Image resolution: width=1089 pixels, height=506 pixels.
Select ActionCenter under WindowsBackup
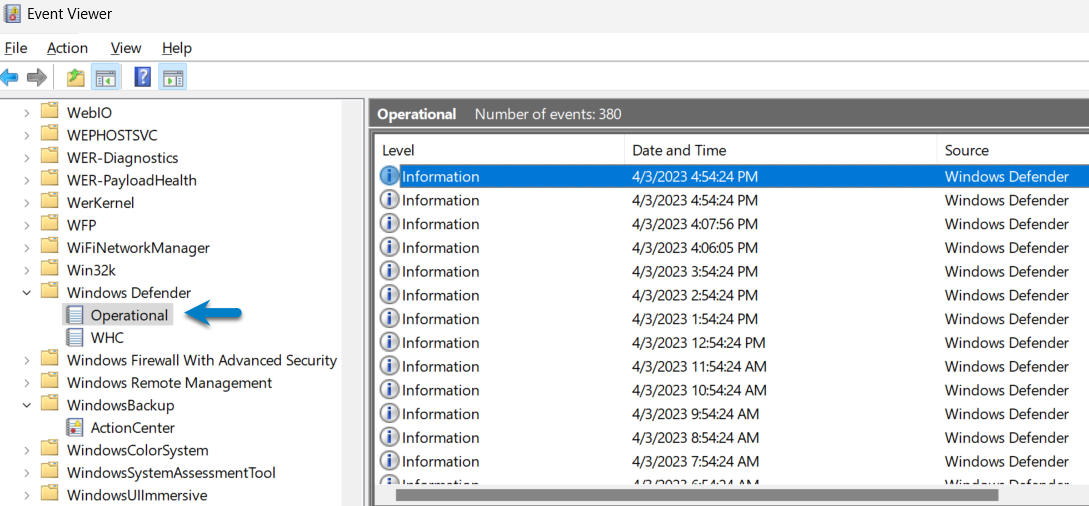click(133, 428)
